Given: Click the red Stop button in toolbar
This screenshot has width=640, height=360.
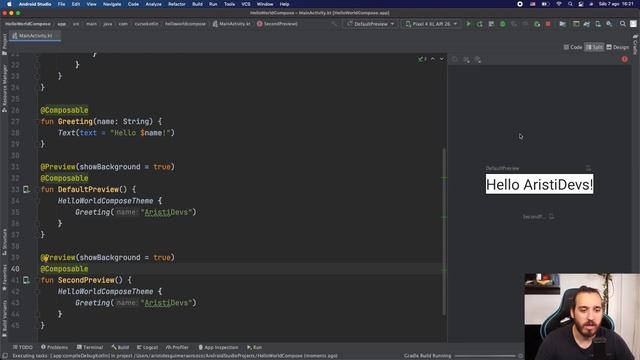Looking at the screenshot, I should coord(548,24).
